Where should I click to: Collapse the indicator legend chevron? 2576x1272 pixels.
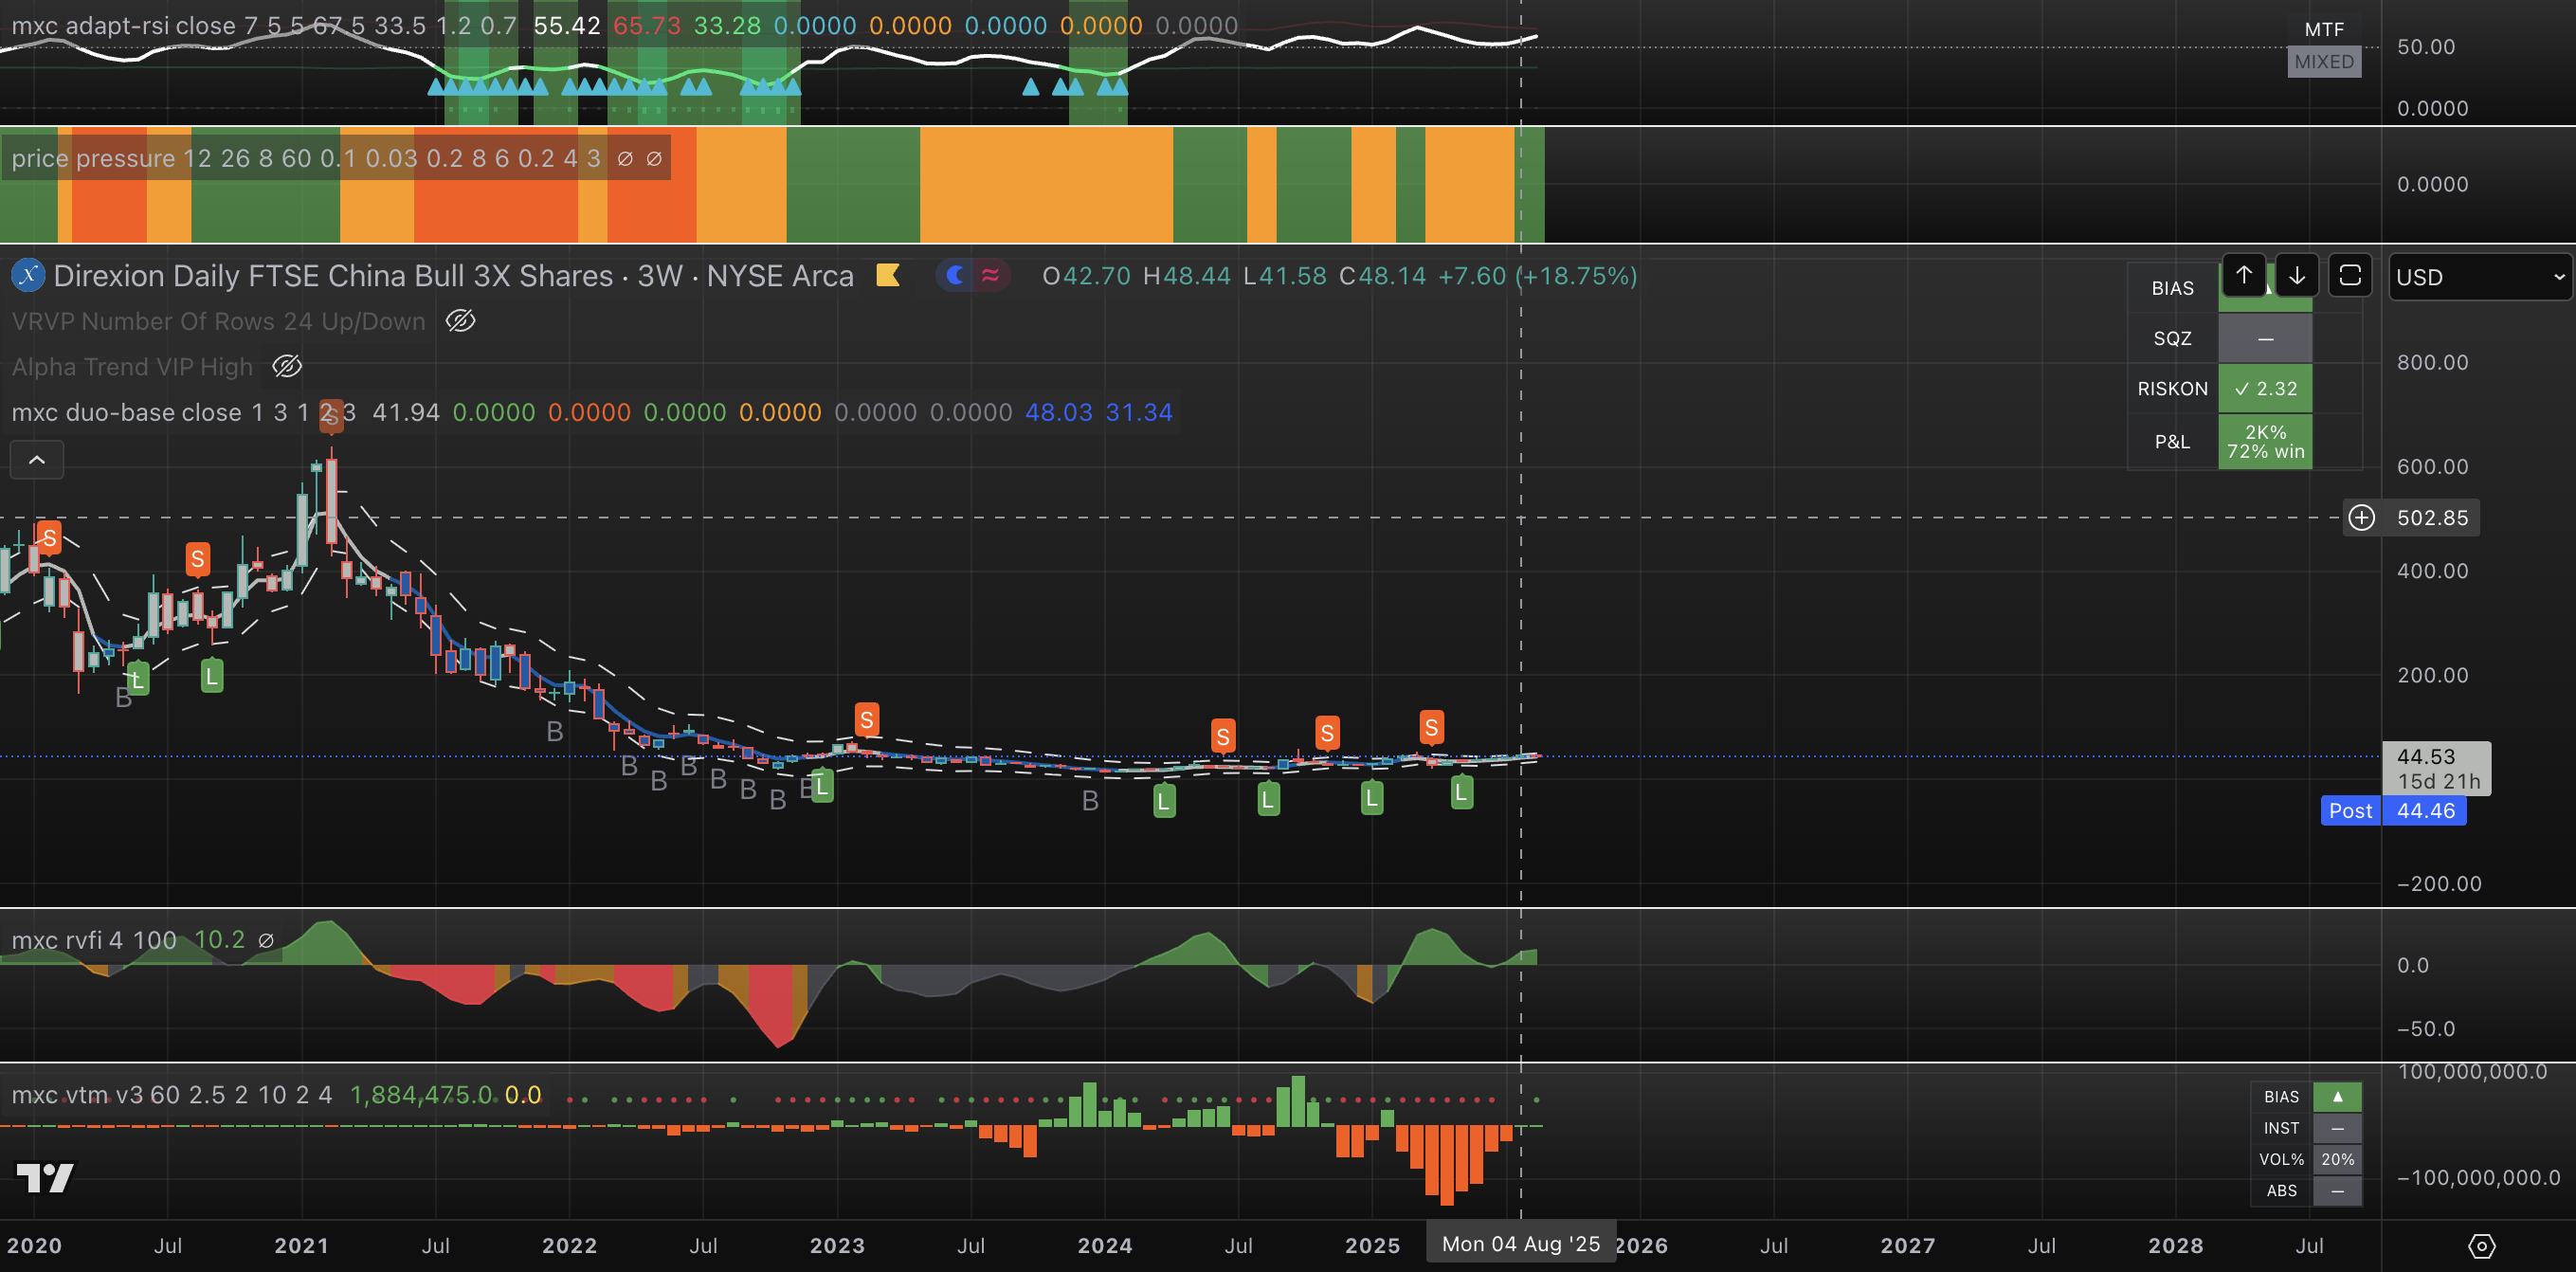pos(37,460)
